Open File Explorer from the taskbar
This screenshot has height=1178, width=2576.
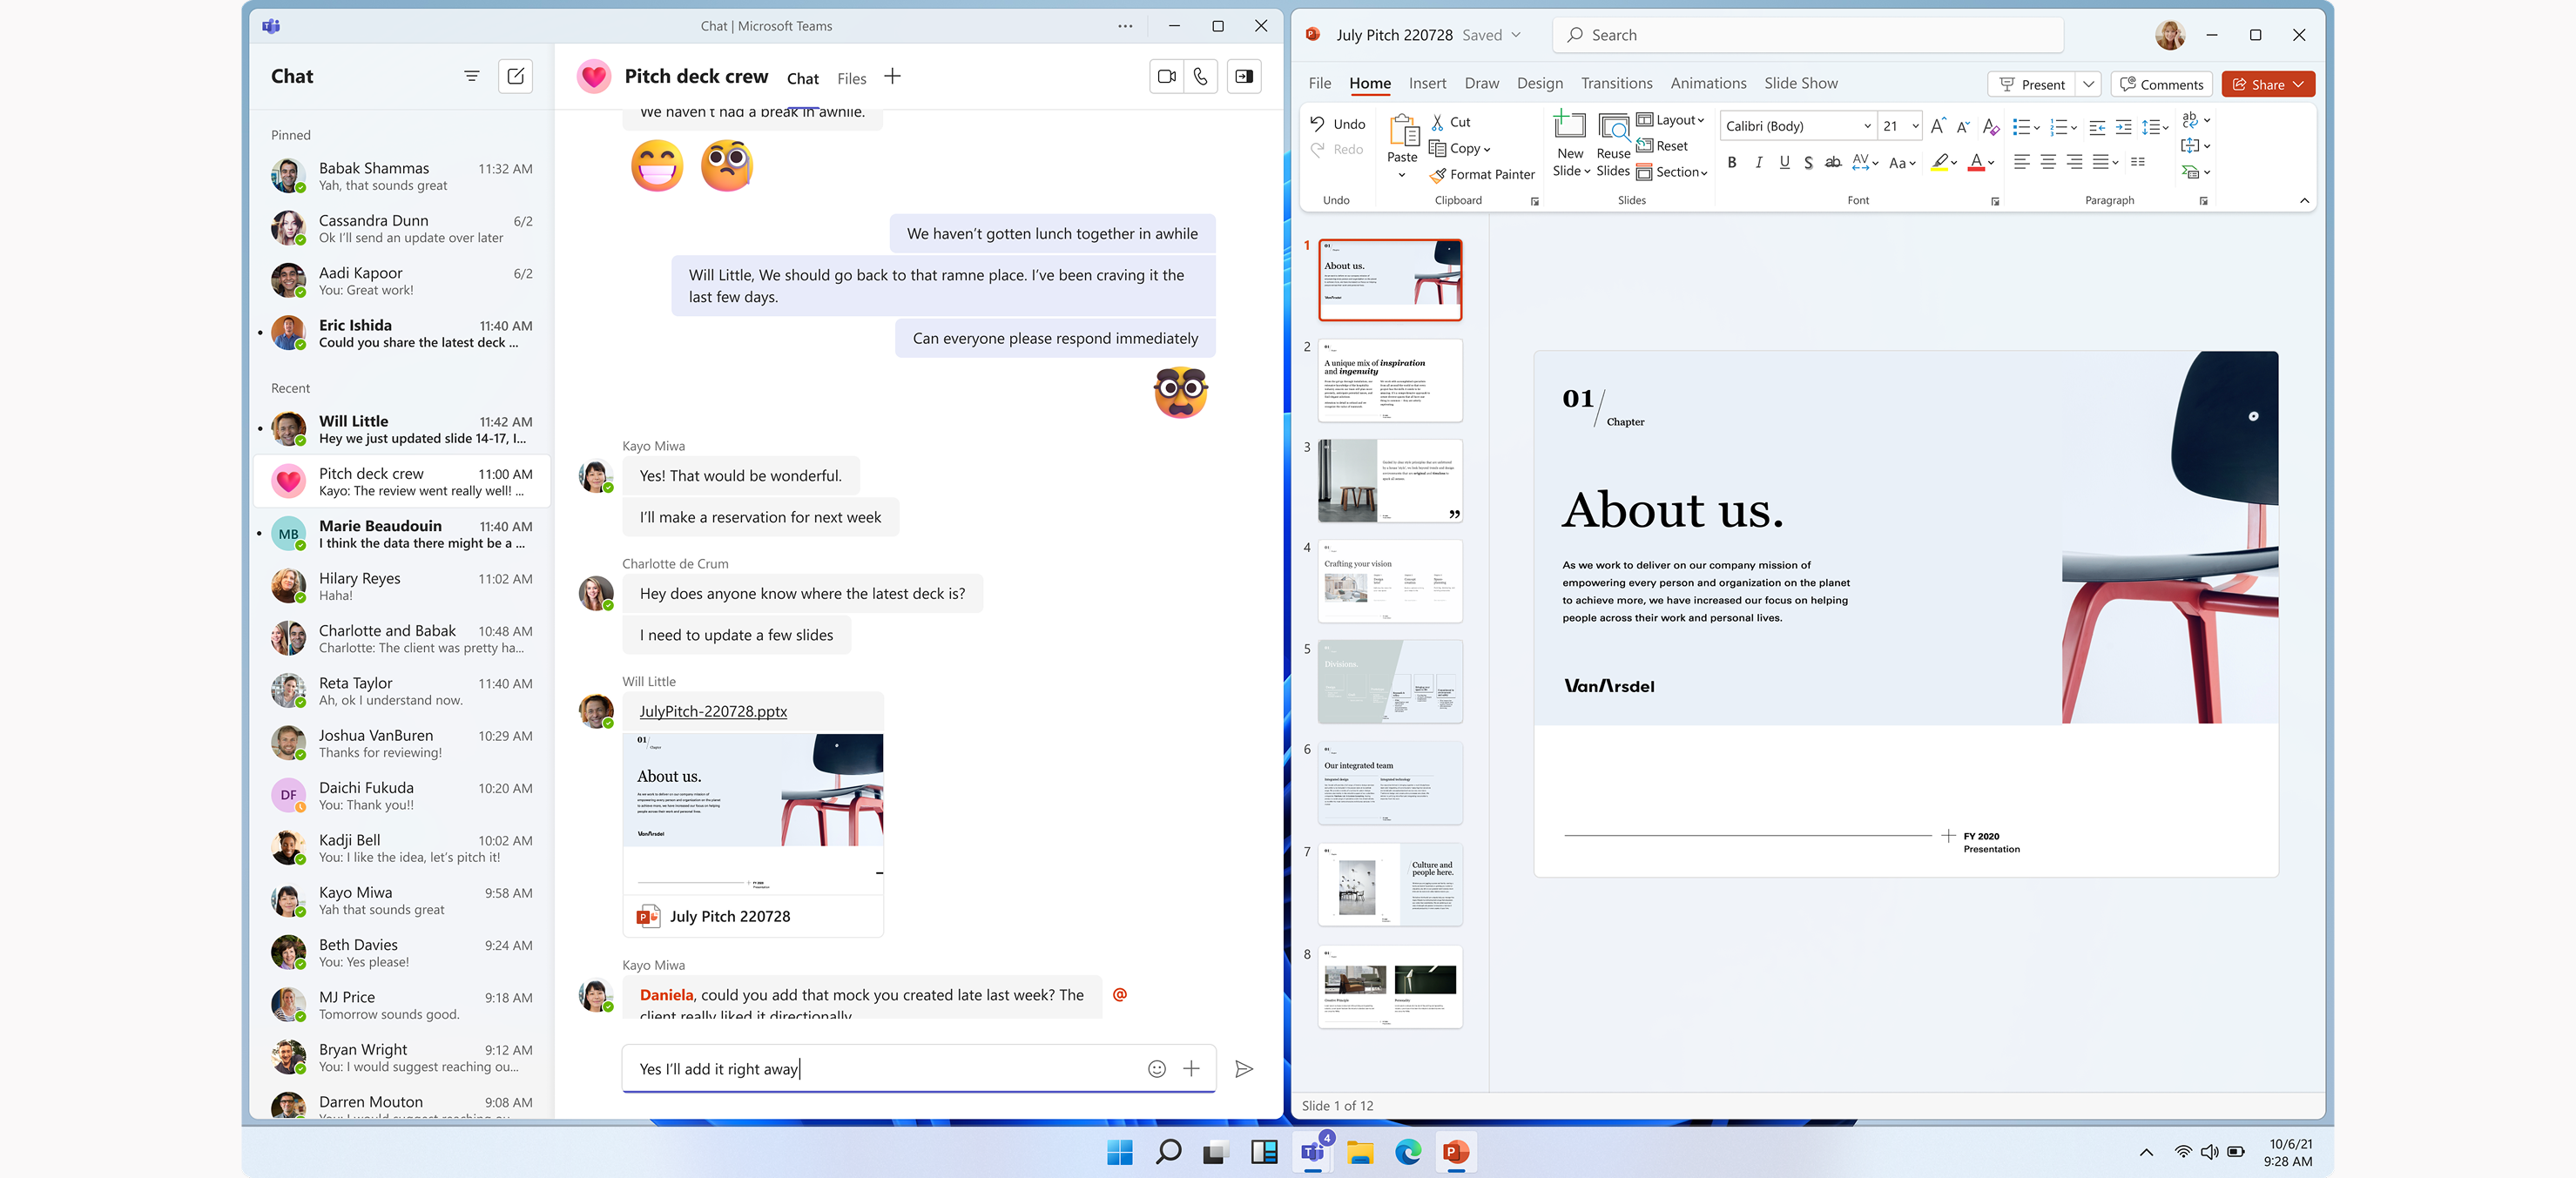click(1360, 1152)
